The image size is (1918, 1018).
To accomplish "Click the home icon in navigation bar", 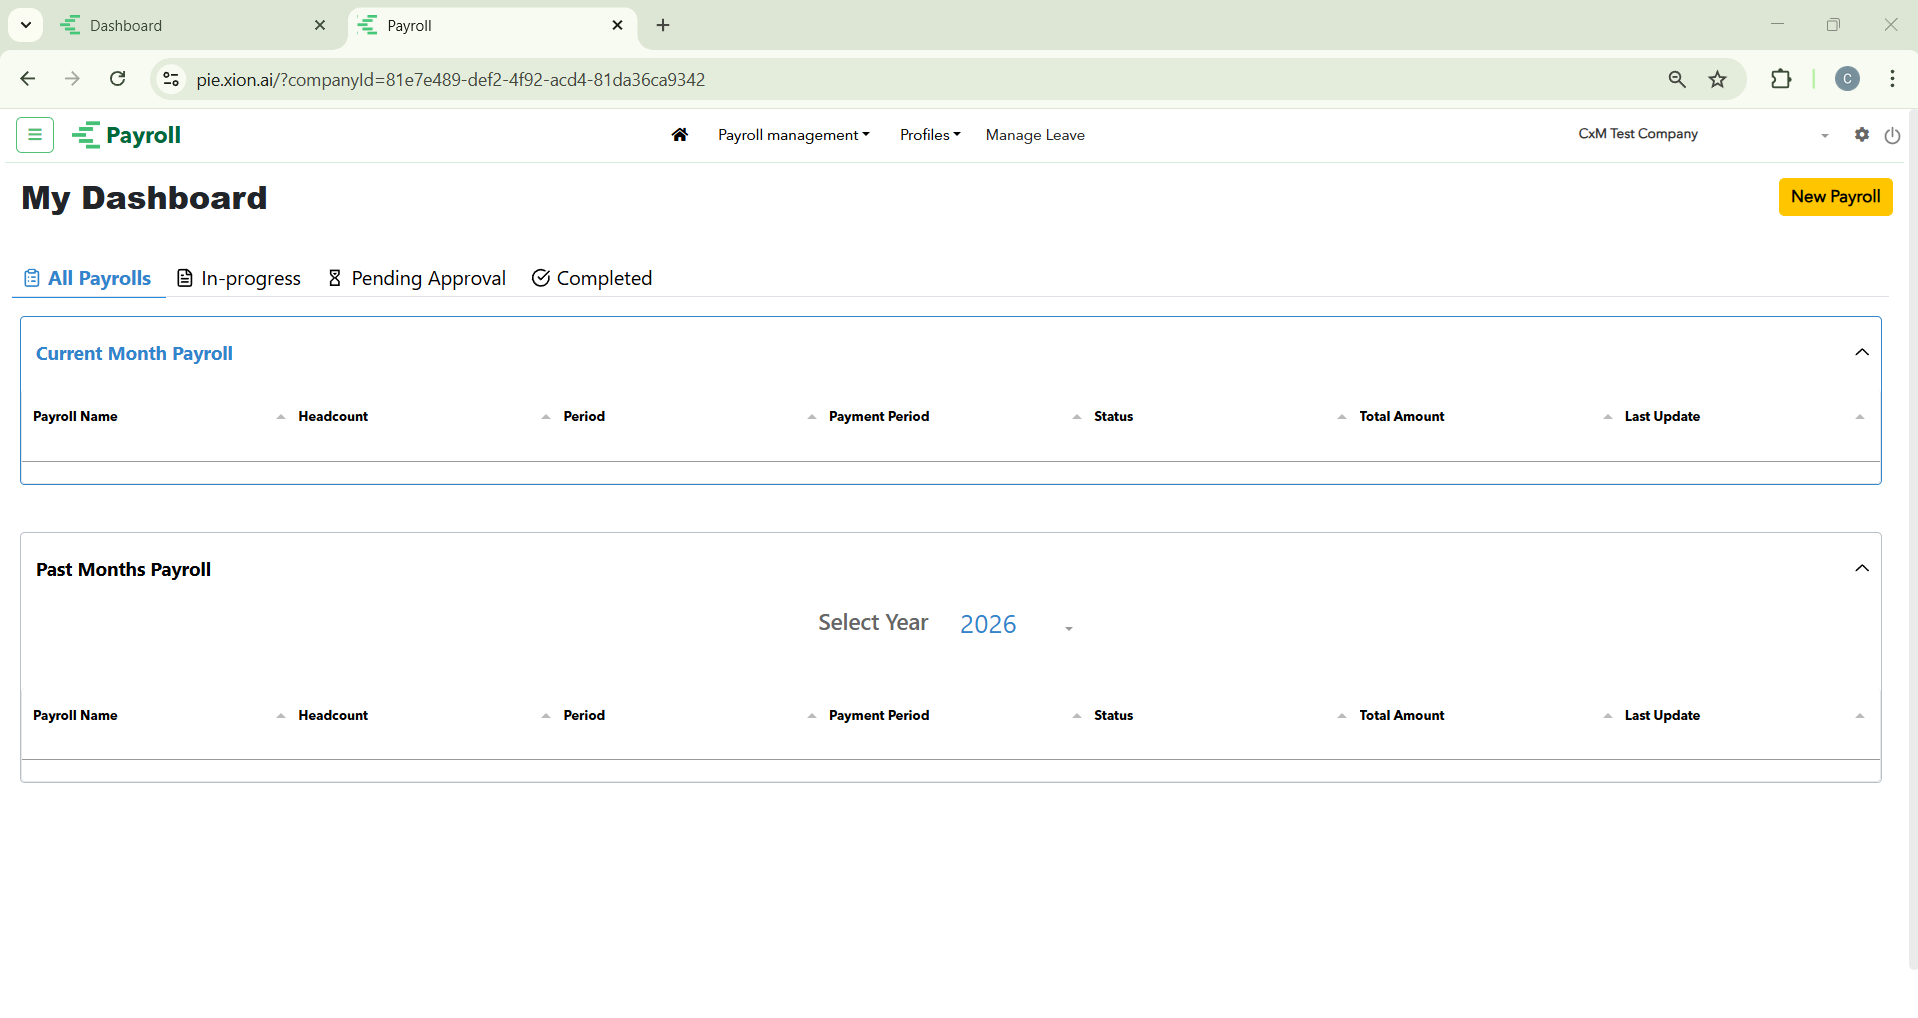I will pos(680,135).
